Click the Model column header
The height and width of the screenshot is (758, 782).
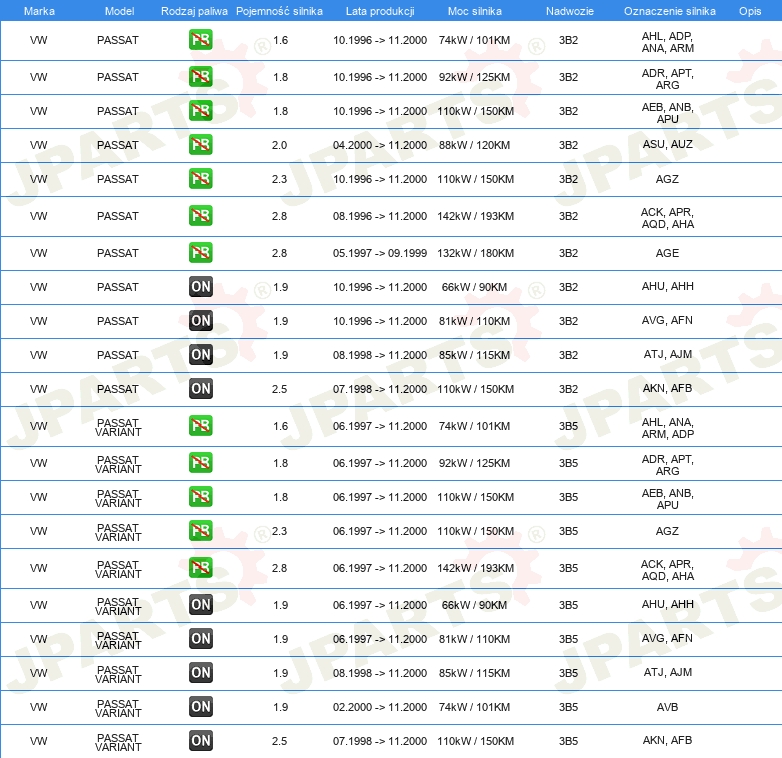pos(119,11)
